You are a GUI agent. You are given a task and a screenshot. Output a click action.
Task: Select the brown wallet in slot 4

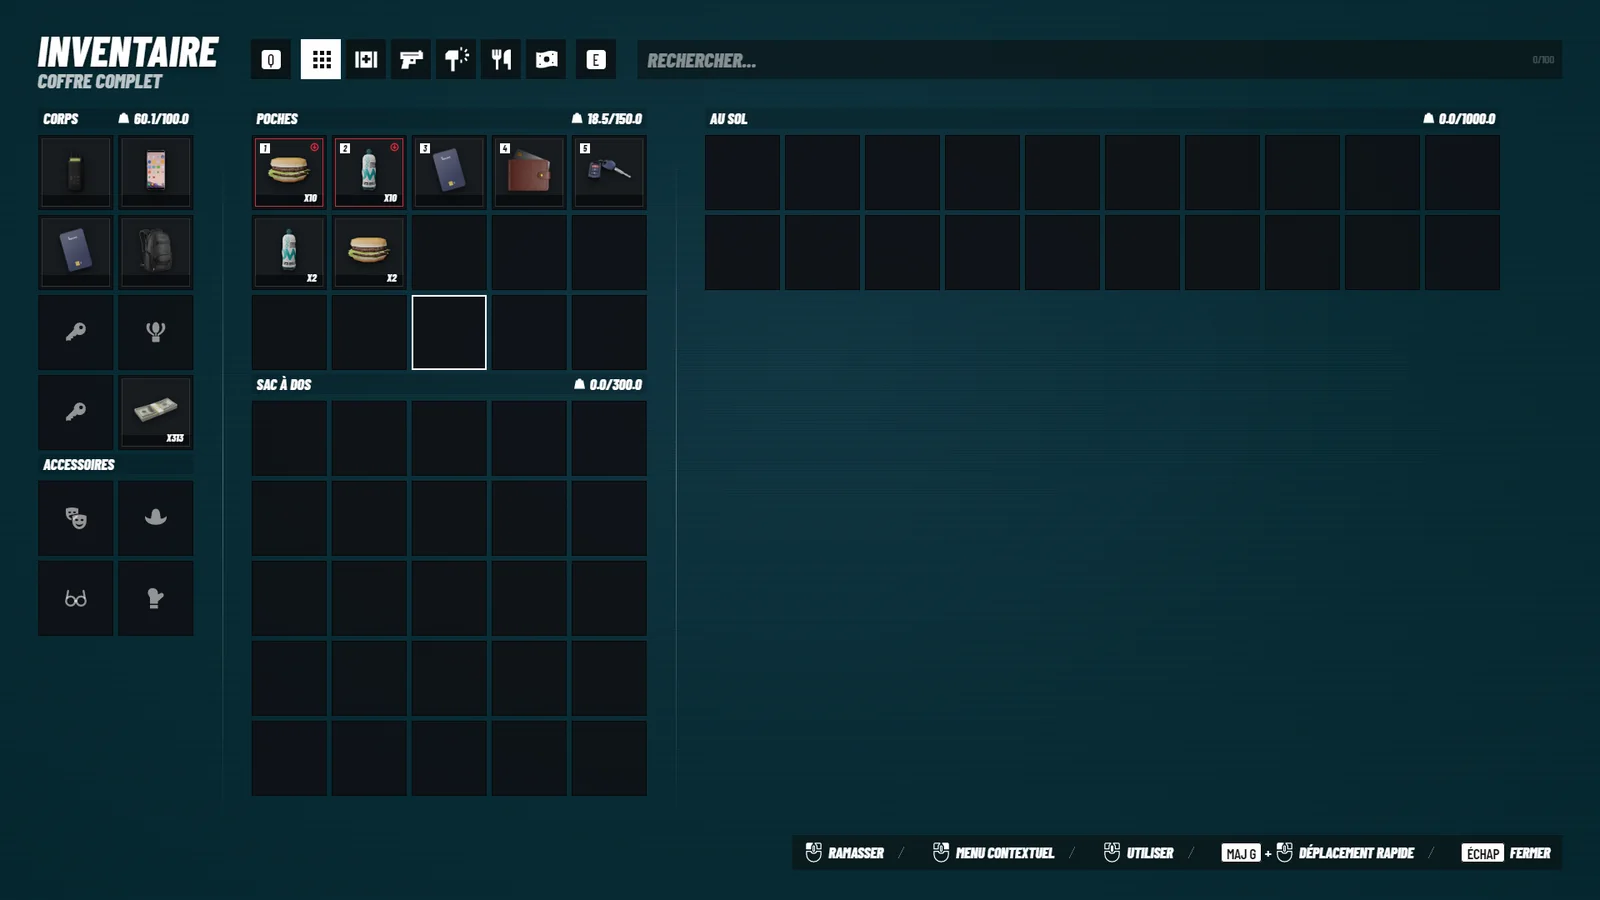coord(529,172)
